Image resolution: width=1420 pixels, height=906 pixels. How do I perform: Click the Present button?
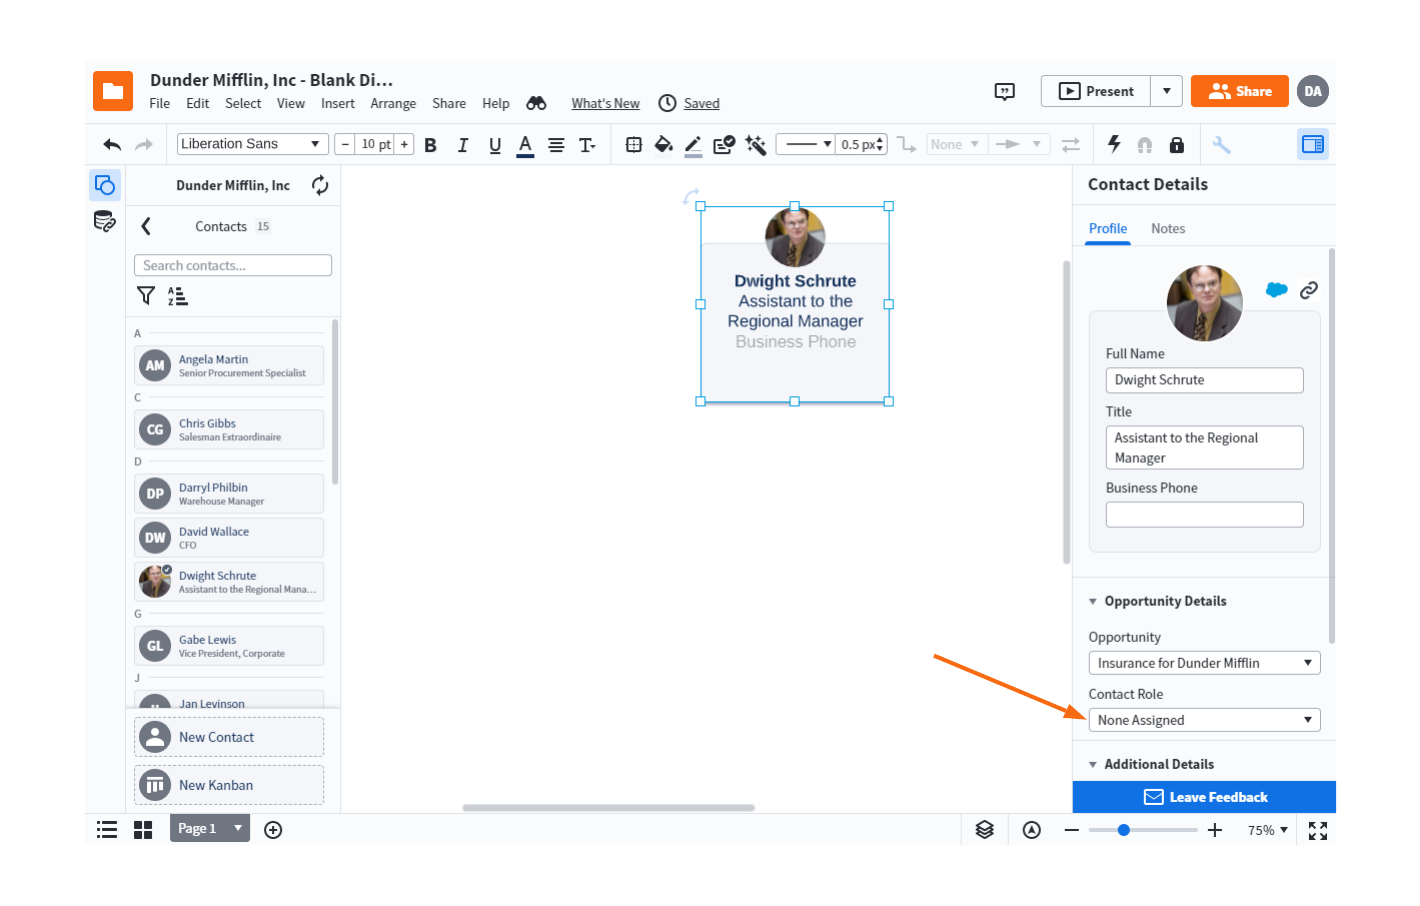(x=1096, y=91)
